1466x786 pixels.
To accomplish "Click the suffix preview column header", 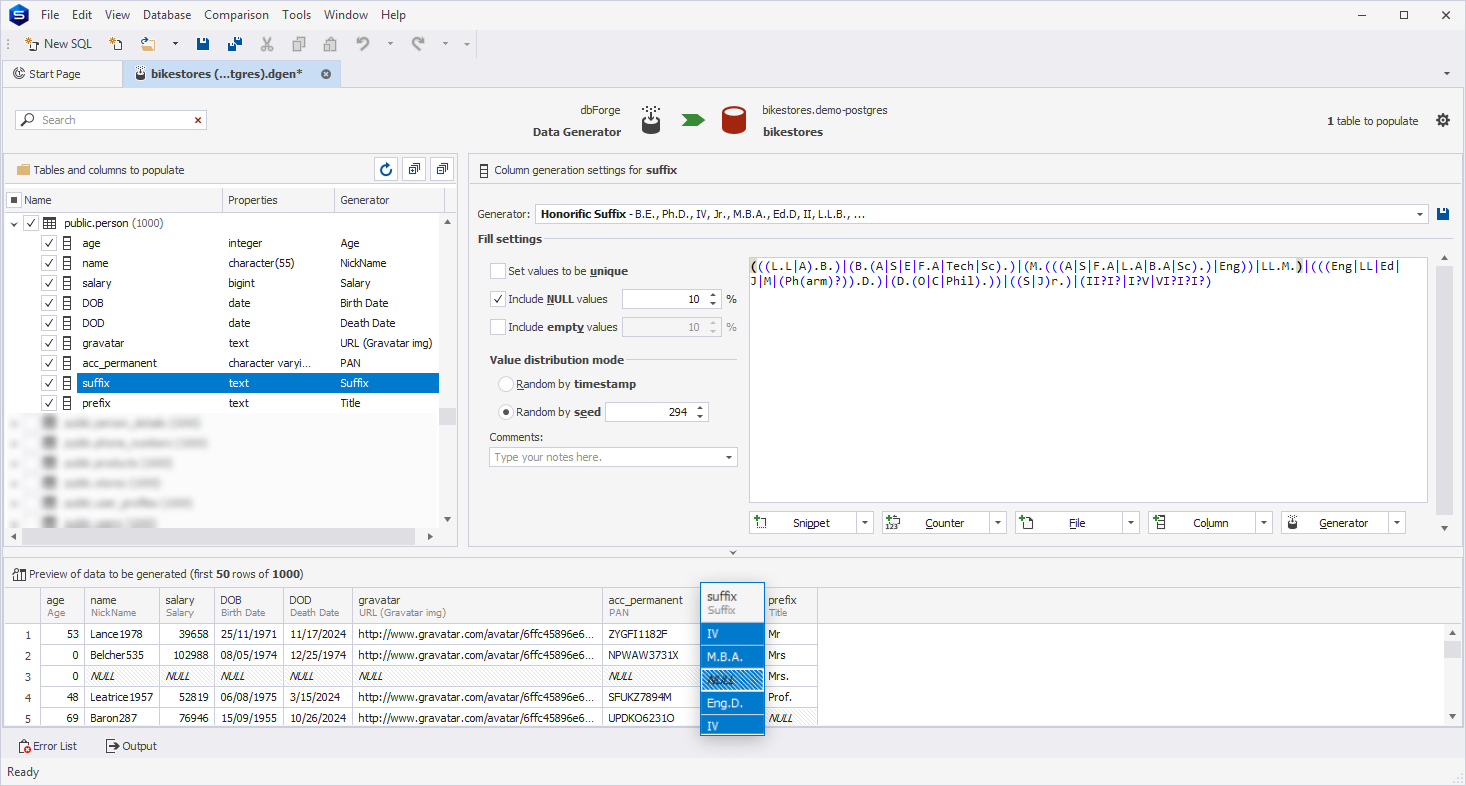I will 732,603.
